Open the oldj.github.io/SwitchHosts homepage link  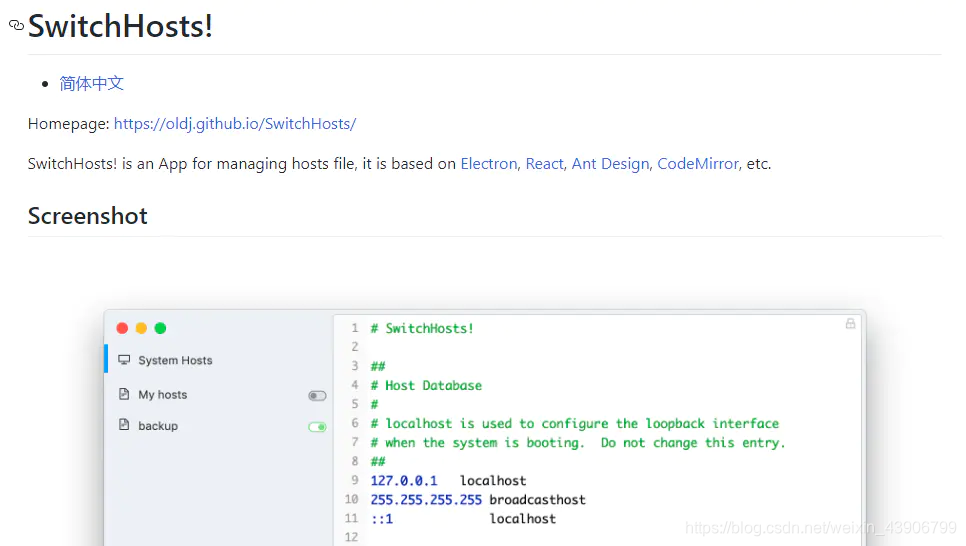(x=235, y=124)
